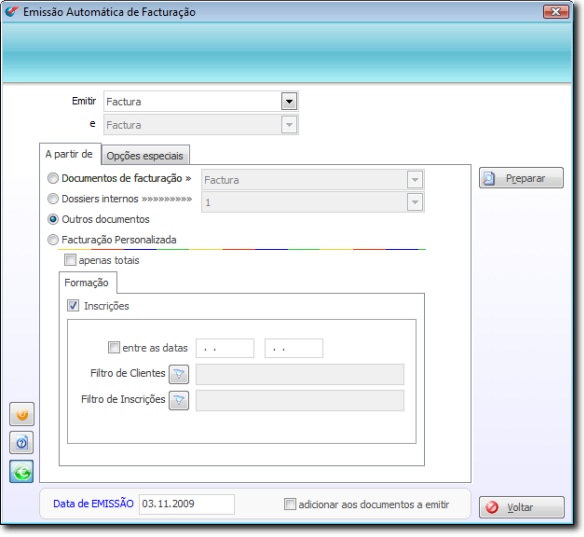The image size is (584, 537).
Task: Expand the Emitir Factura dropdown
Action: [289, 101]
